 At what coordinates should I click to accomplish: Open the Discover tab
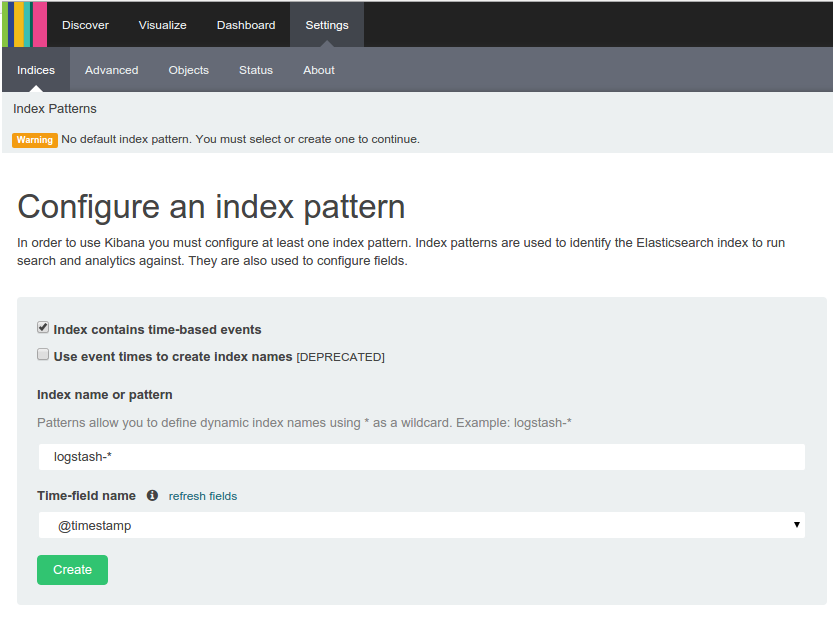[x=85, y=25]
